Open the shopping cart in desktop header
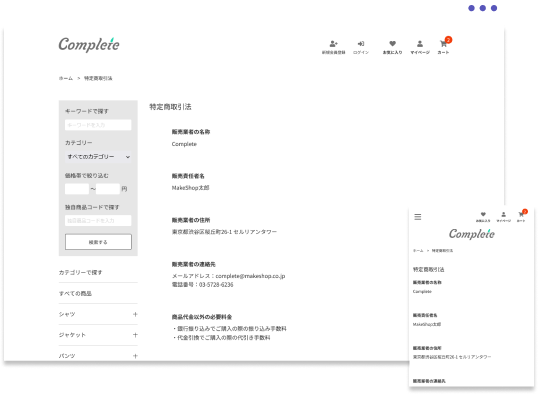The width and height of the screenshot is (538, 395). pos(444,44)
